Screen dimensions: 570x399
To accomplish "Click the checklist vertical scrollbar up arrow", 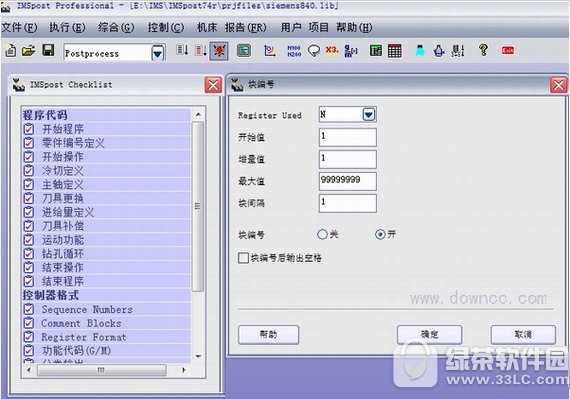I will 198,115.
